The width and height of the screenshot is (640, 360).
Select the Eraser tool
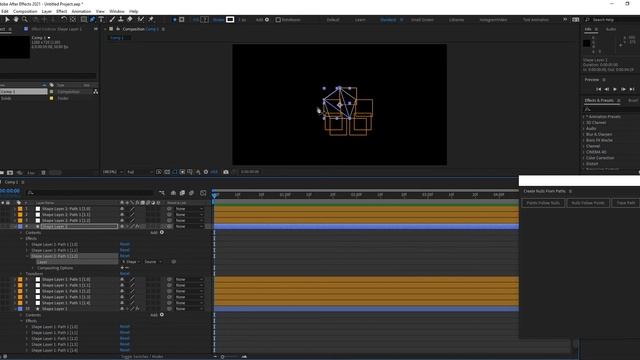point(130,19)
